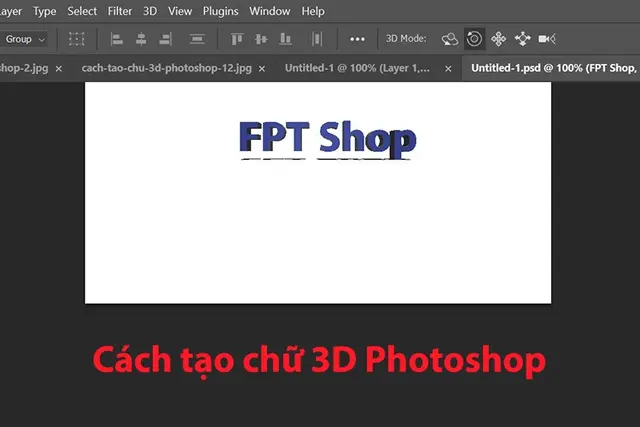The image size is (640, 427).
Task: Close cach-tao-chu-3d-photoshop-12.jpg tab
Action: pyautogui.click(x=262, y=69)
